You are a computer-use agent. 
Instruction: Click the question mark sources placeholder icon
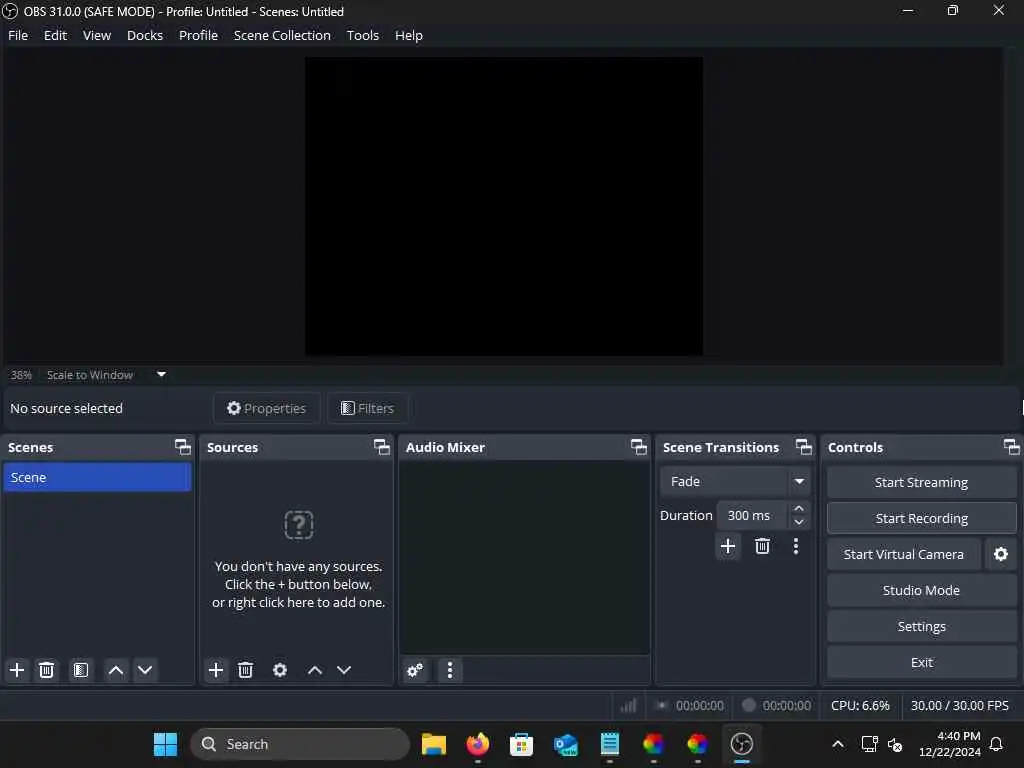pos(299,525)
